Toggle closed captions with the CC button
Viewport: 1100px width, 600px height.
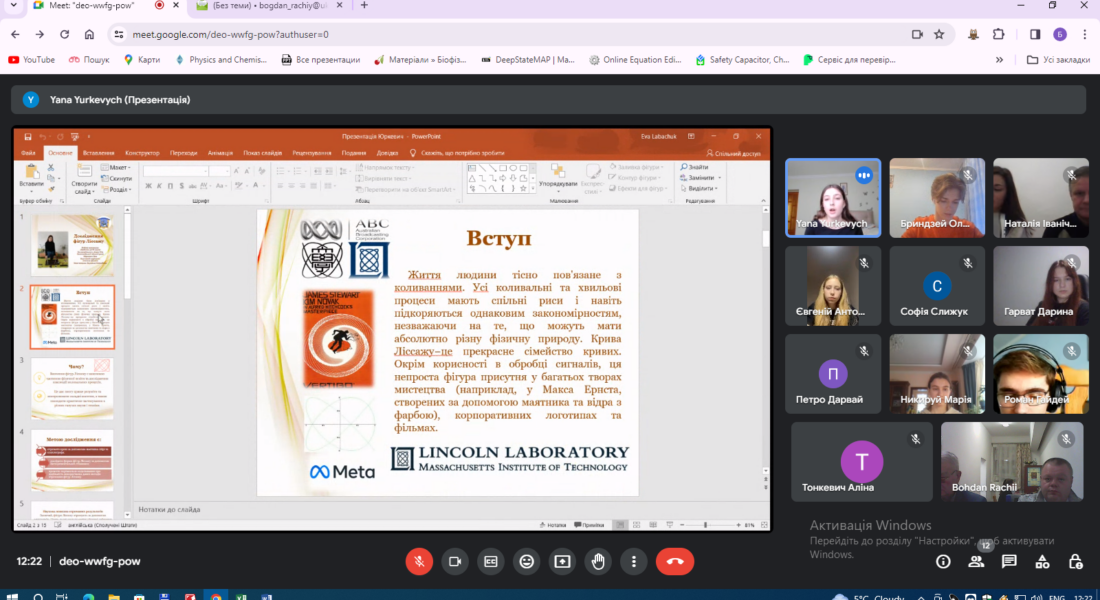tap(490, 561)
